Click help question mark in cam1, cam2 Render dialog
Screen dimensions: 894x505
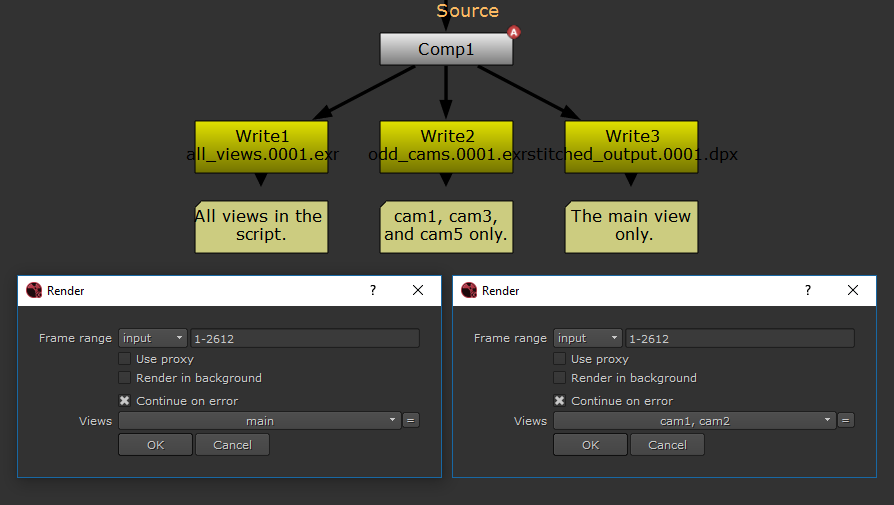(x=808, y=290)
